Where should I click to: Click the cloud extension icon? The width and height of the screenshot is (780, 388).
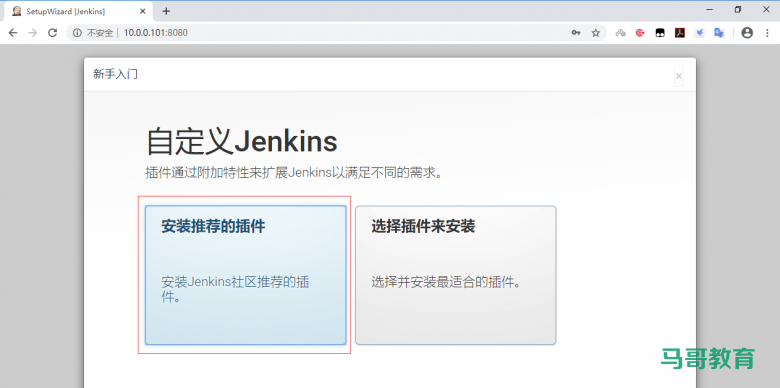[x=620, y=33]
